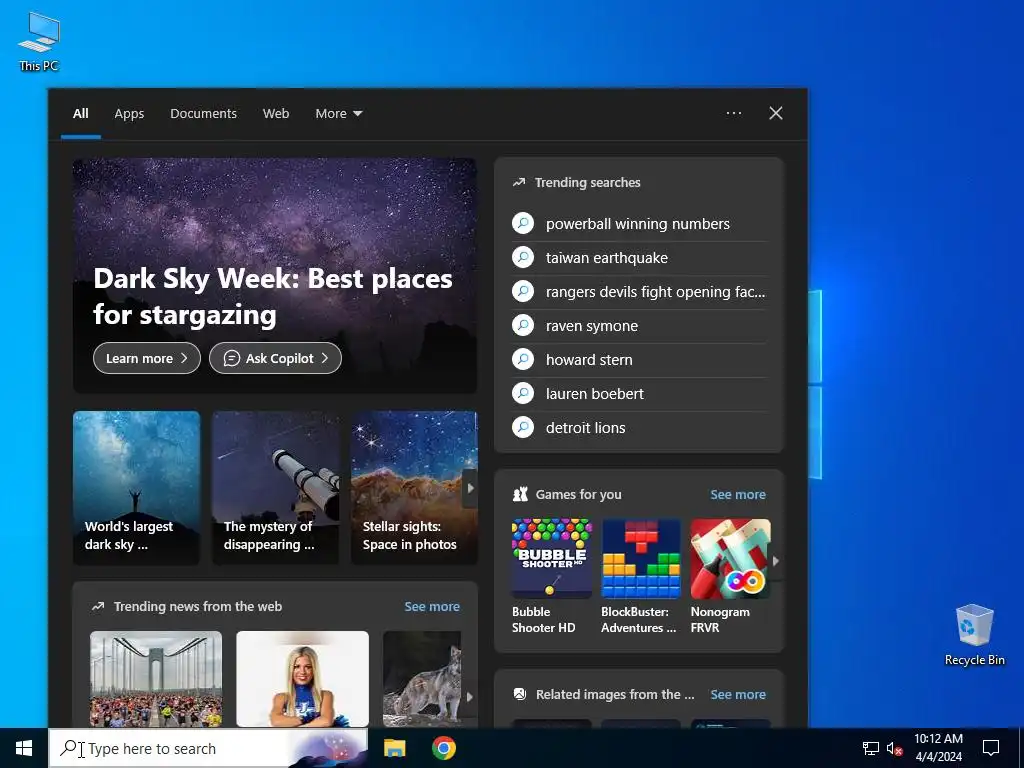
Task: Switch to the Documents tab
Action: click(x=204, y=114)
